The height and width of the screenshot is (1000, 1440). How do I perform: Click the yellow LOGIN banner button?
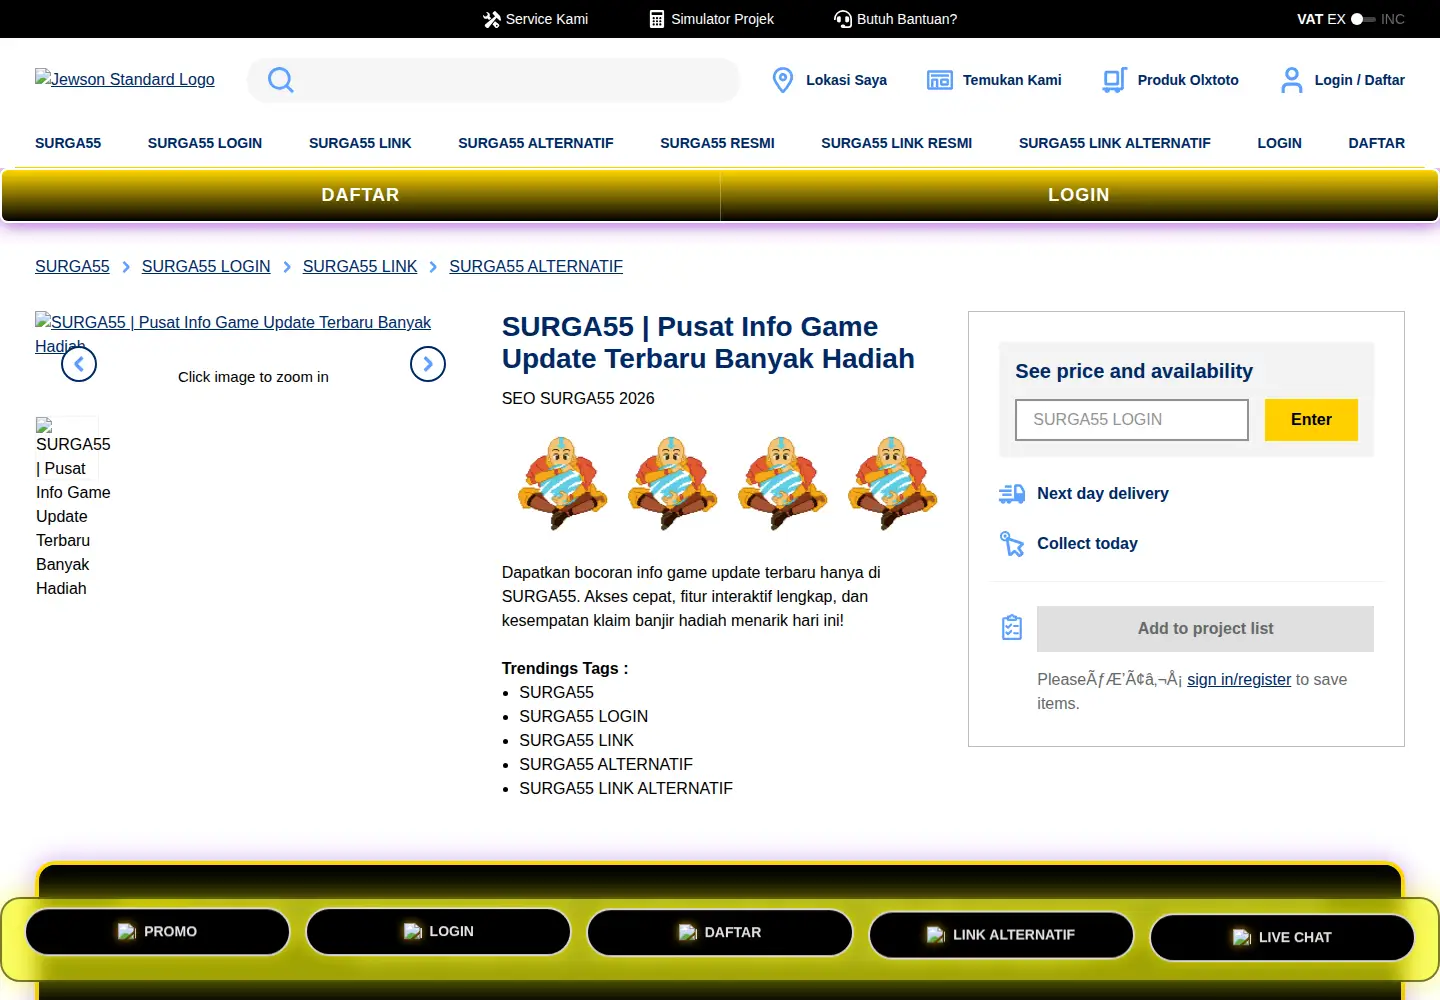coord(1079,195)
